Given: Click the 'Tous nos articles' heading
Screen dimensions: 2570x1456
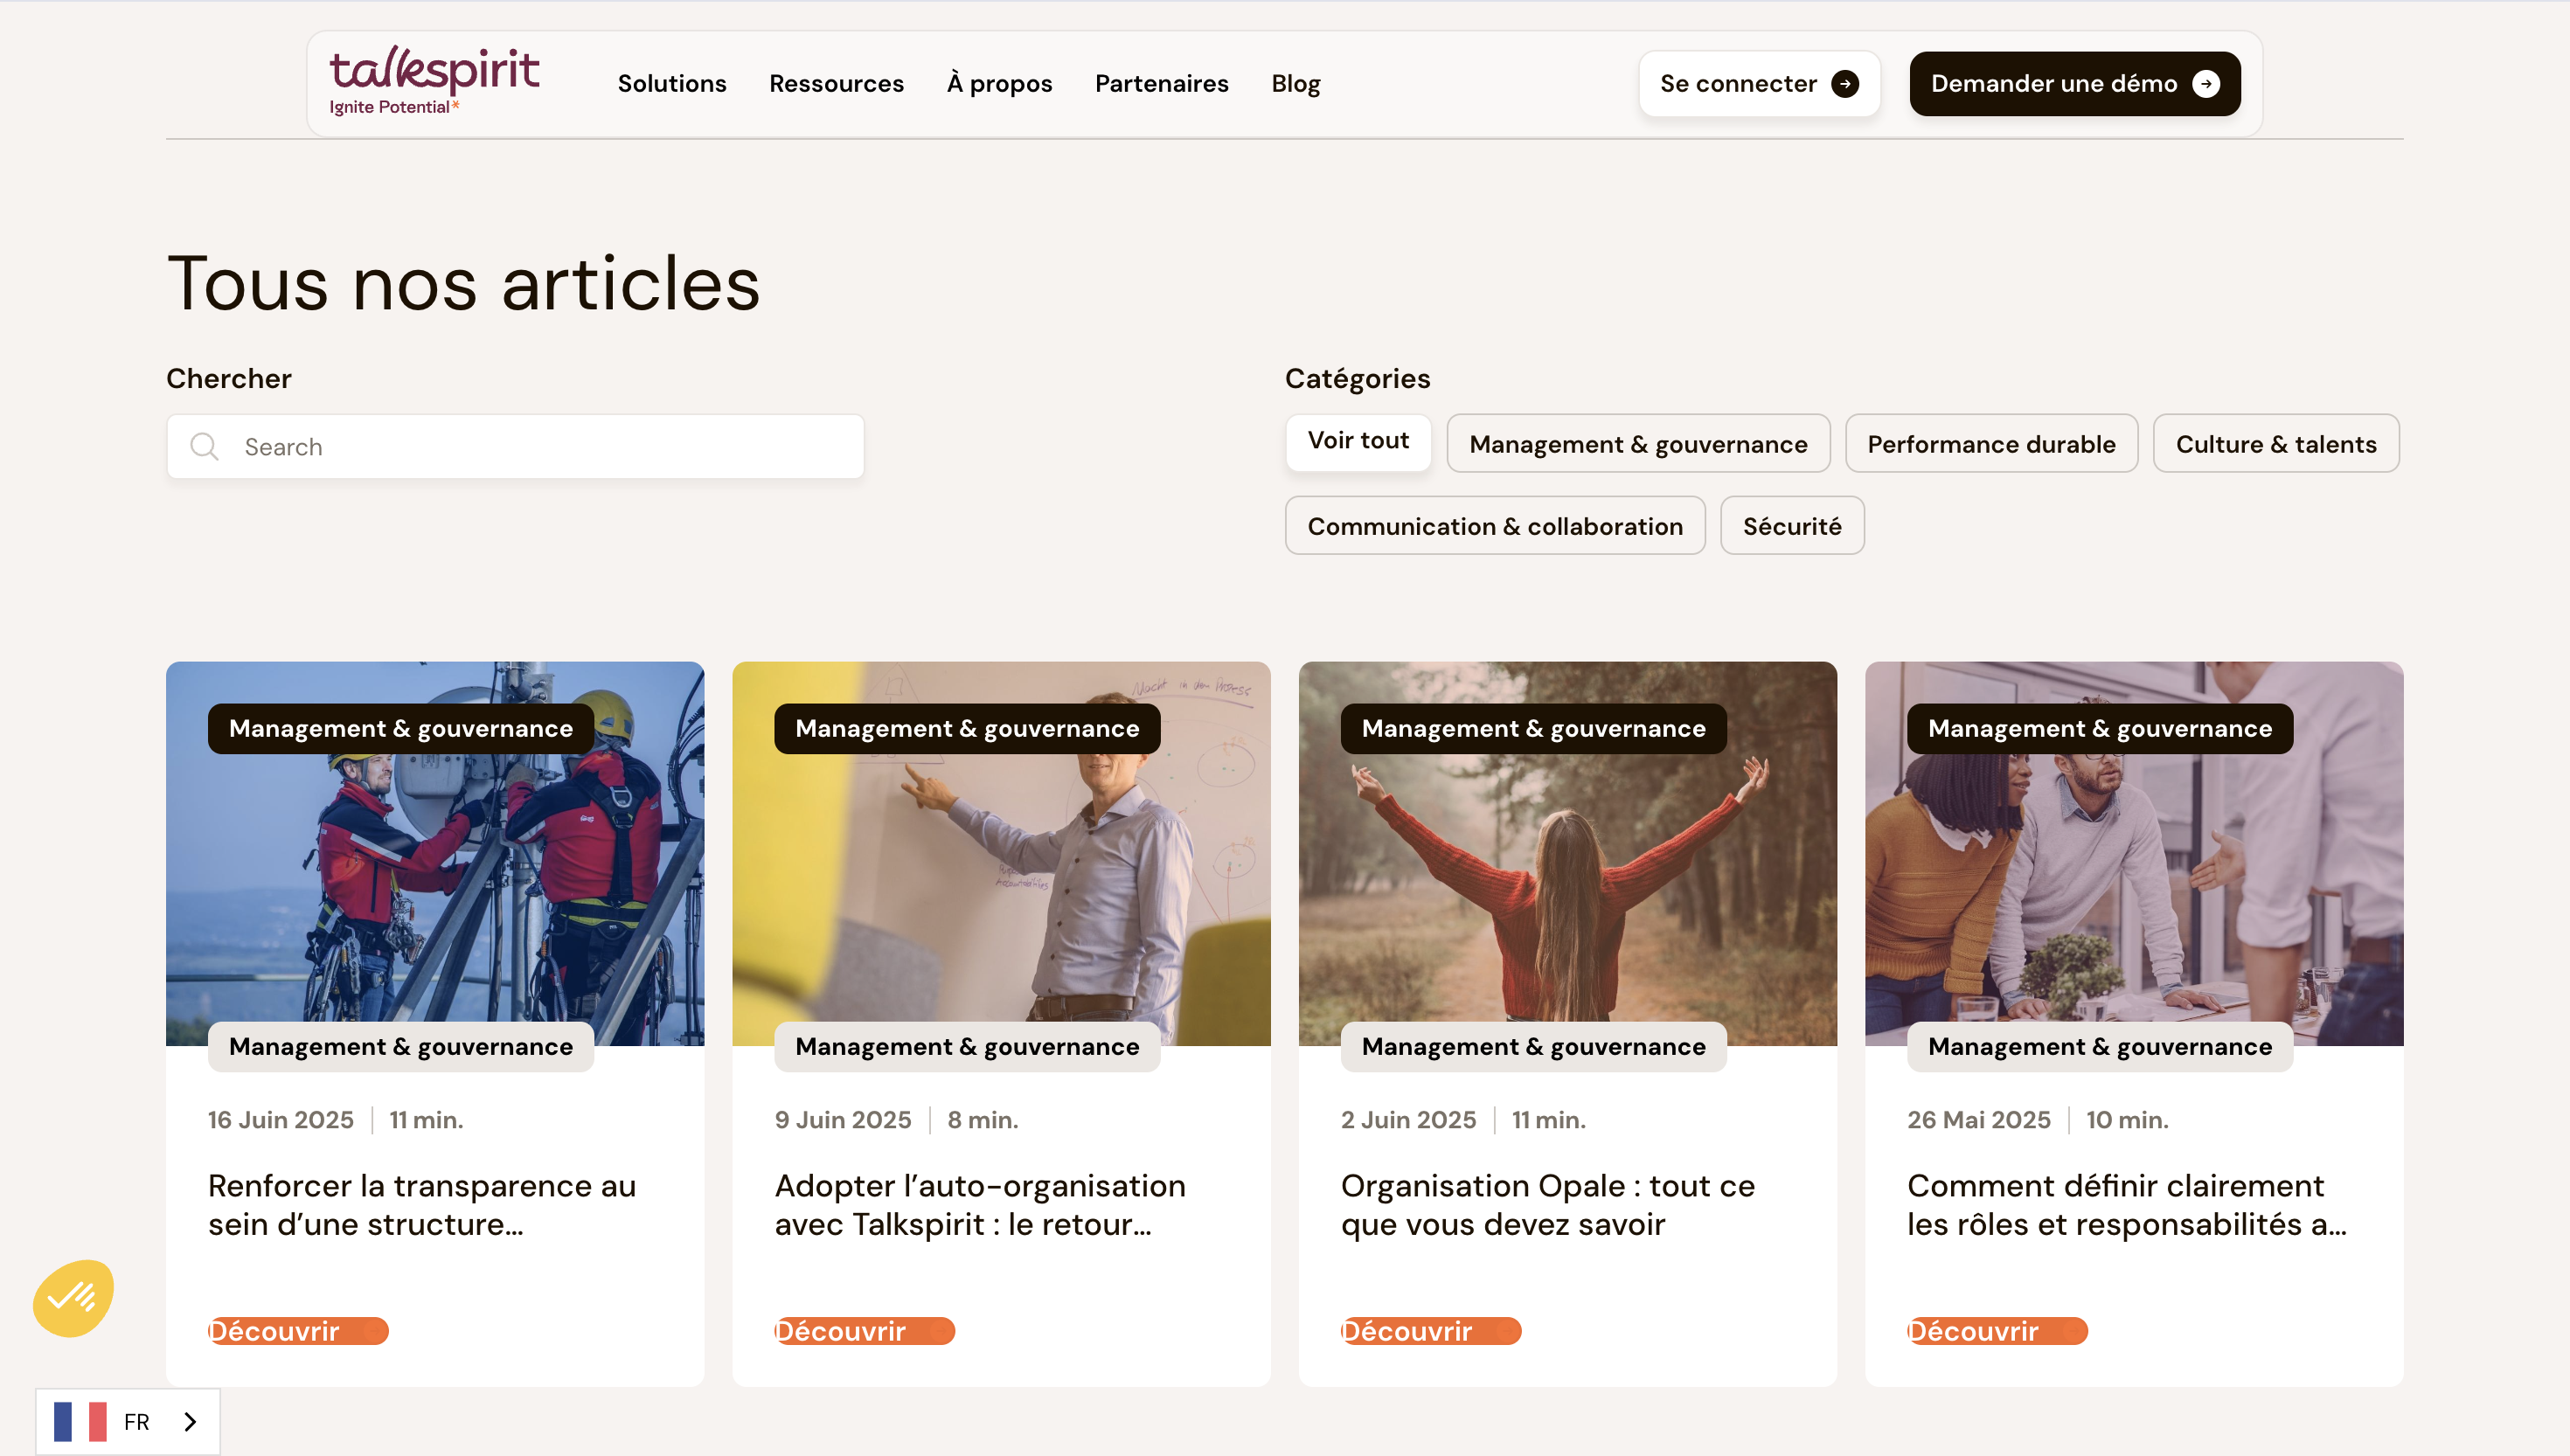Looking at the screenshot, I should click(463, 284).
